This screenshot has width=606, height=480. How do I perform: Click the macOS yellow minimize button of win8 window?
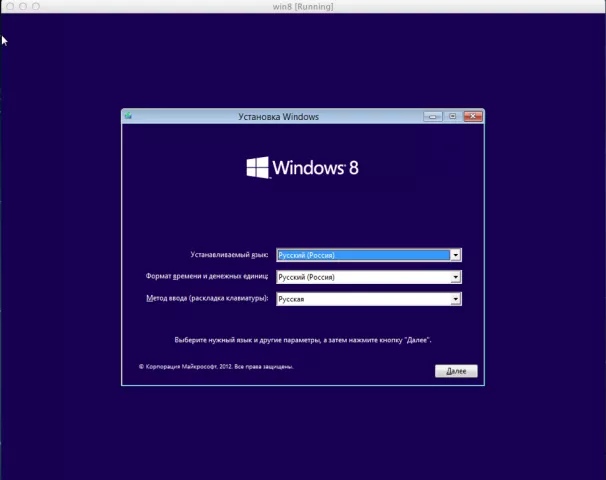point(23,6)
